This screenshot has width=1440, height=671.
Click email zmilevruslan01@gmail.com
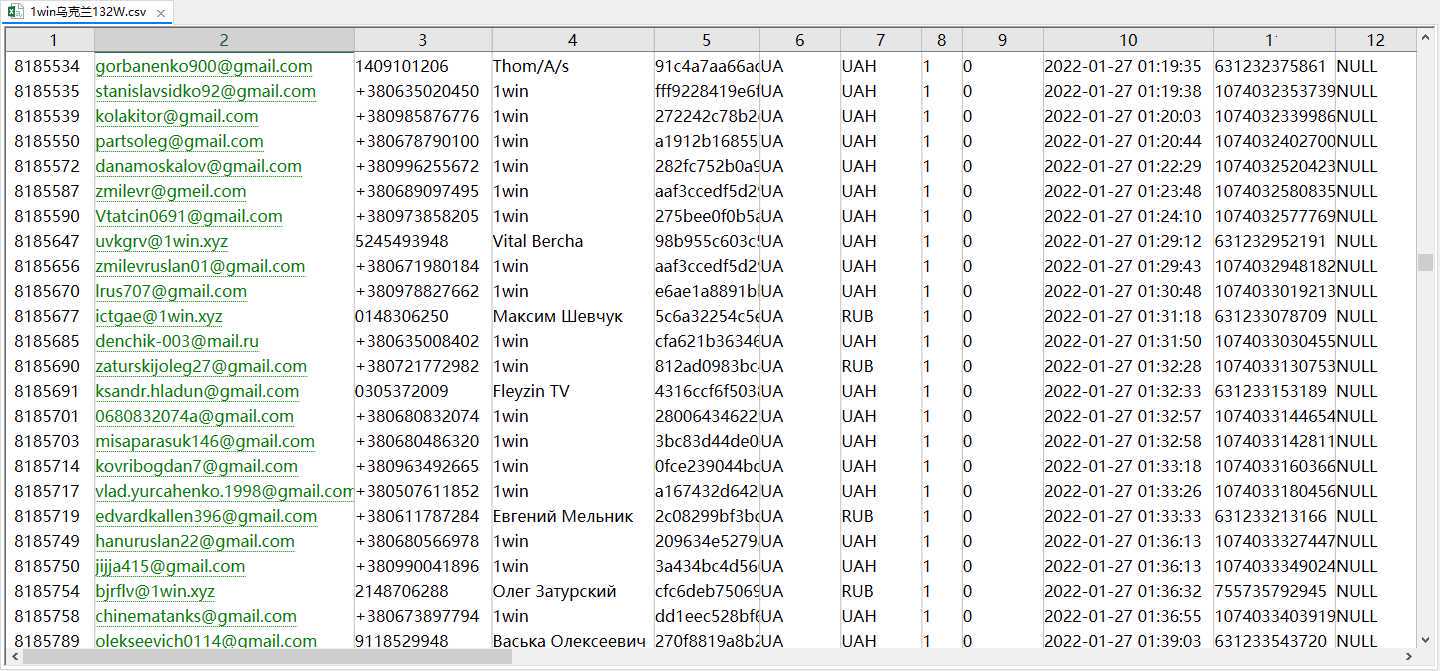coord(201,266)
